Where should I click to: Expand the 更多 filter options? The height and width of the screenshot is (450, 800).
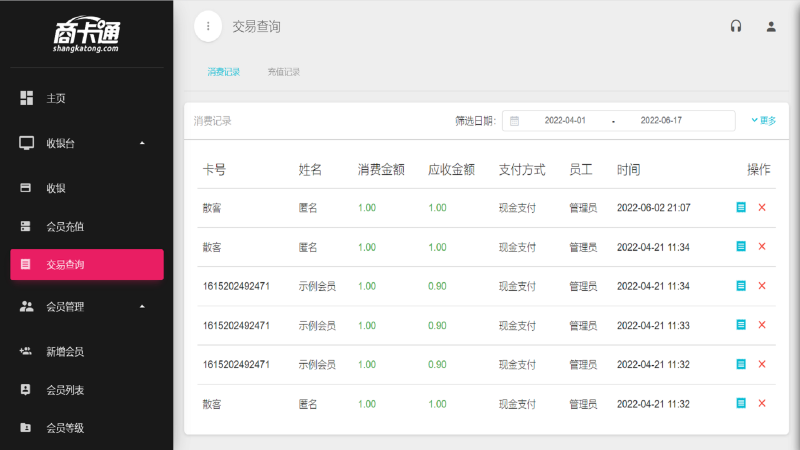[x=763, y=120]
